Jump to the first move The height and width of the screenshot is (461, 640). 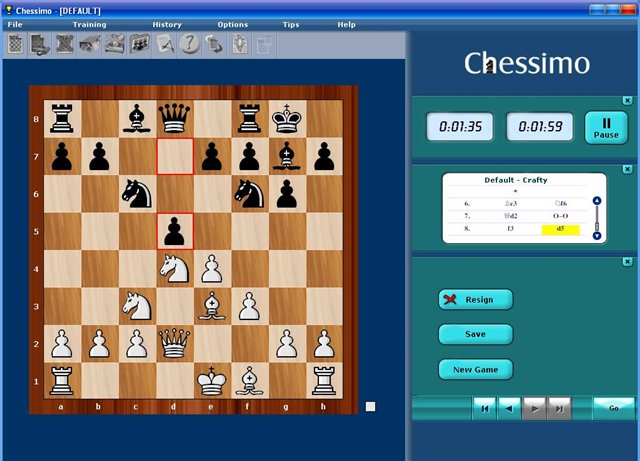(x=484, y=408)
